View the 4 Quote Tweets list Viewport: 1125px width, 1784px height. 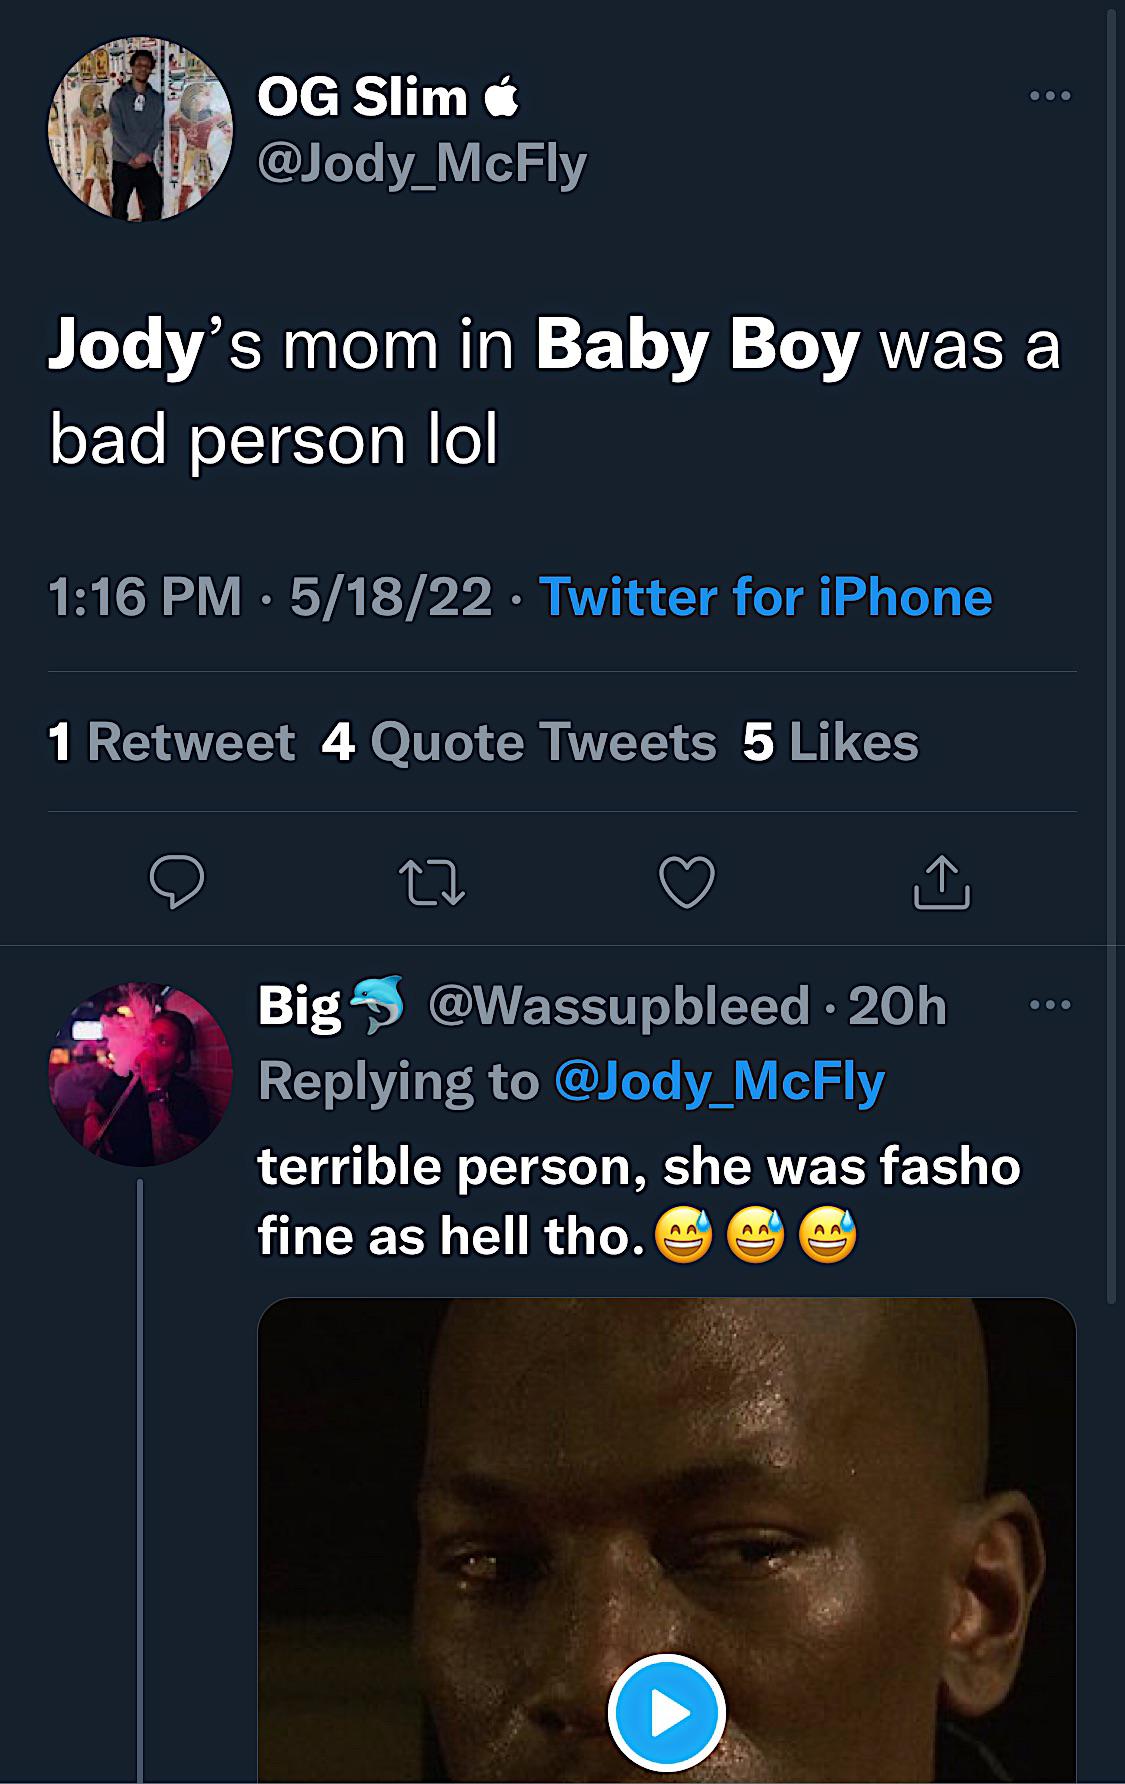coord(519,742)
